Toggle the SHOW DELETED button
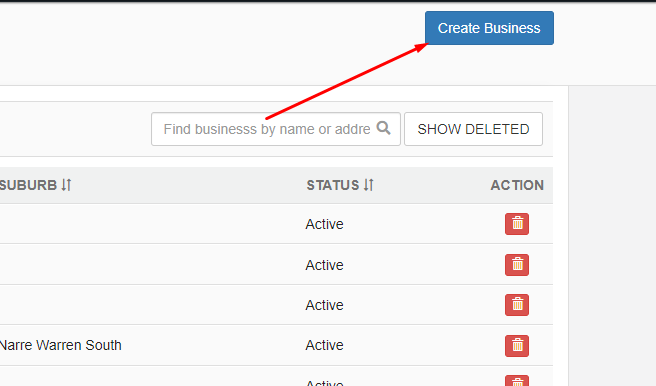 point(473,129)
